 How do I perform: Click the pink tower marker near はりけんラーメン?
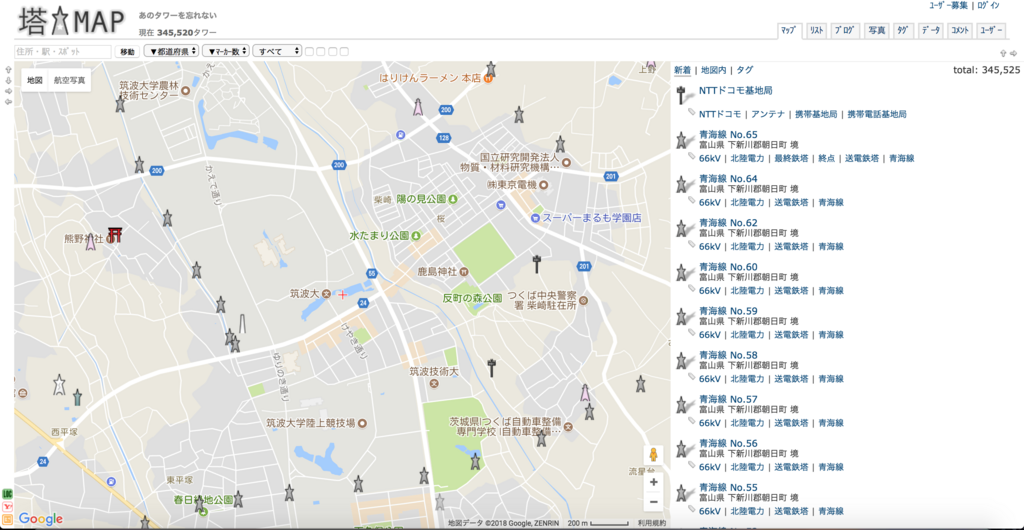(x=418, y=108)
